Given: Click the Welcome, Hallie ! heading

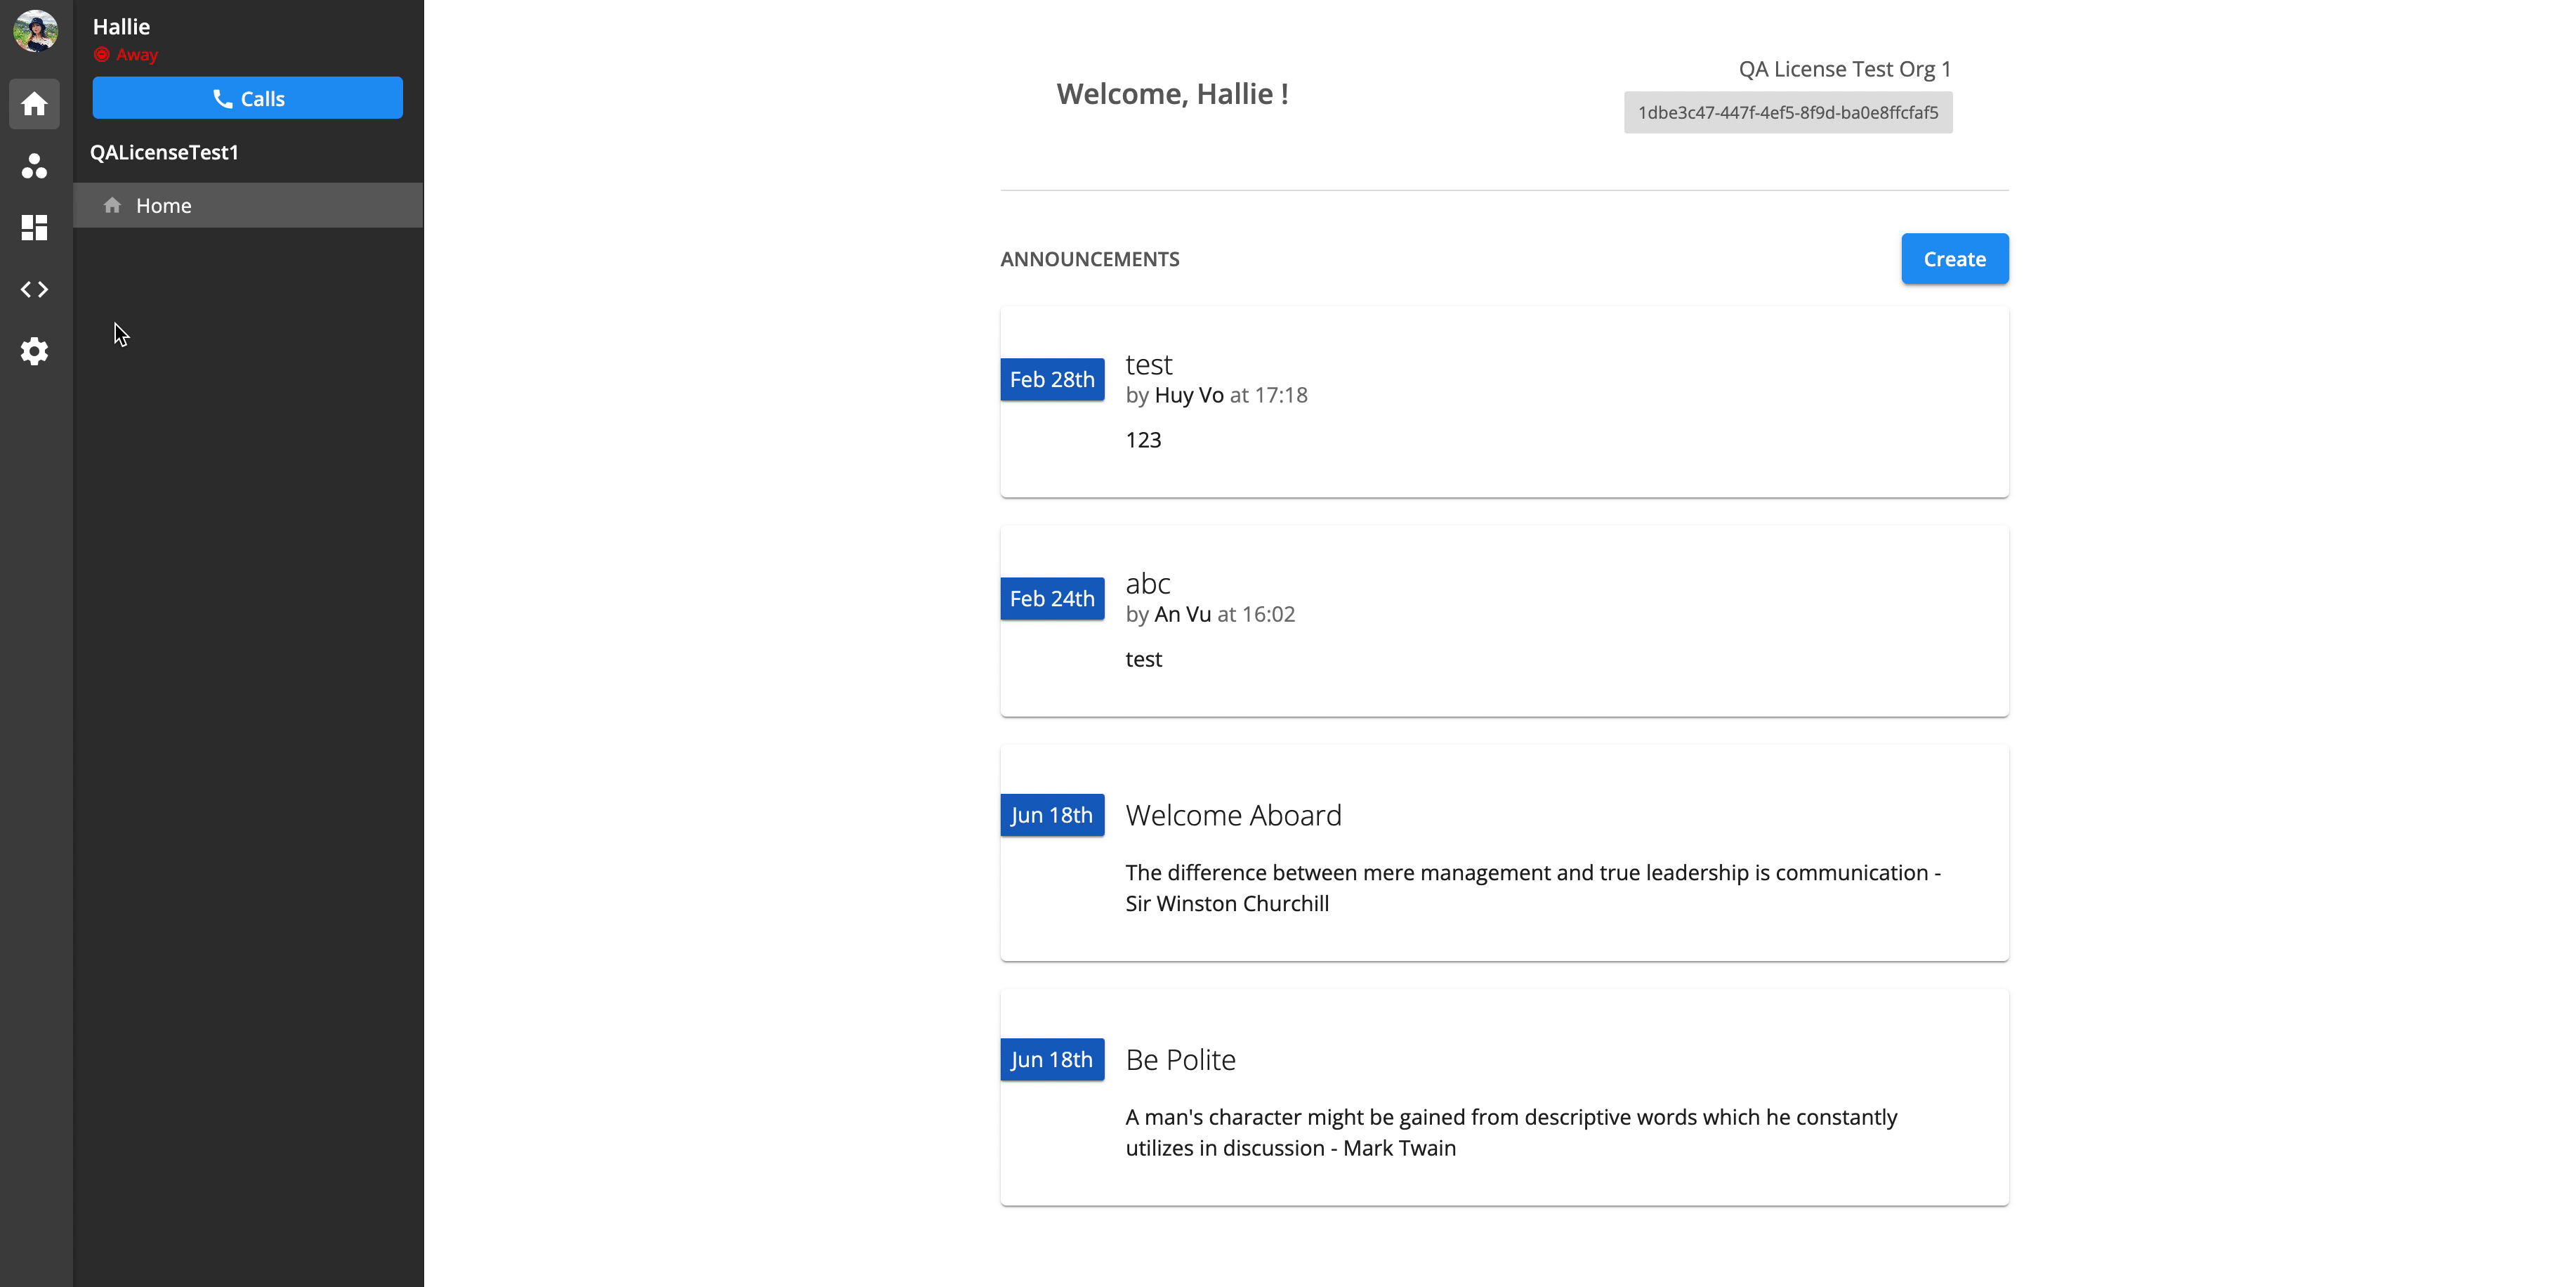Looking at the screenshot, I should 1172,94.
